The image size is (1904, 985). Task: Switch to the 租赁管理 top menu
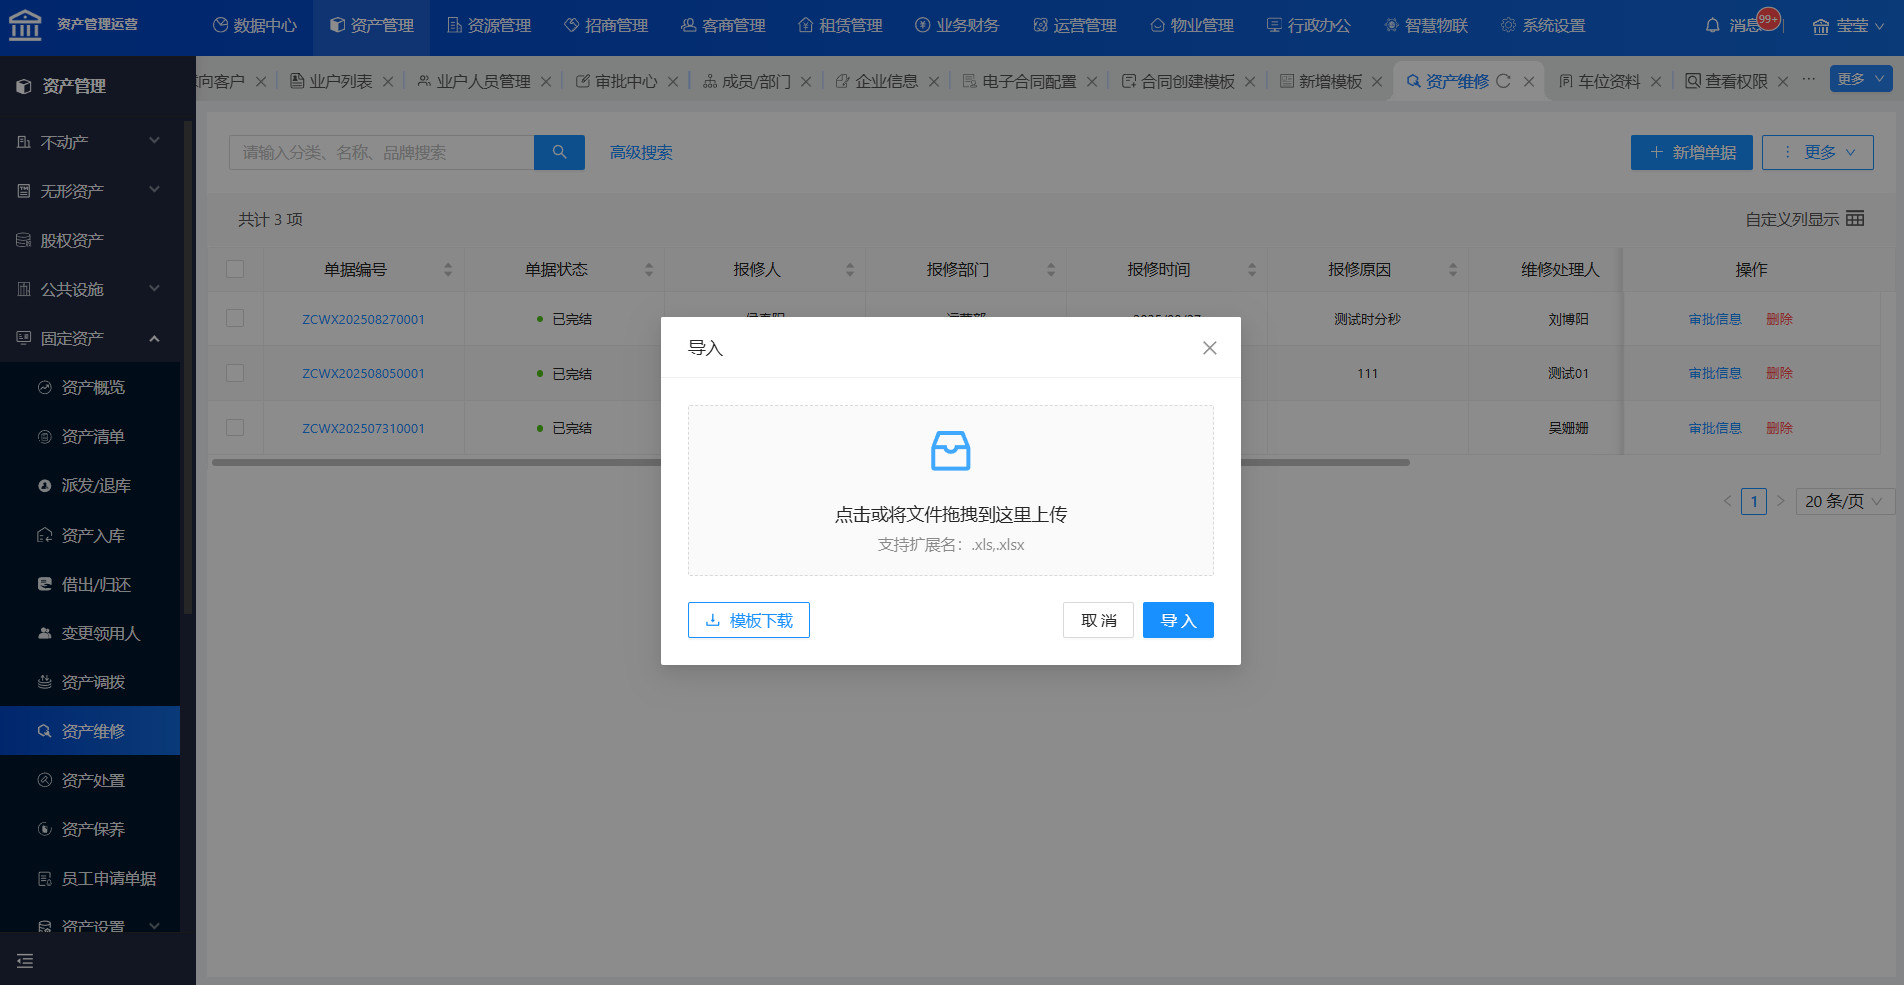pos(840,25)
